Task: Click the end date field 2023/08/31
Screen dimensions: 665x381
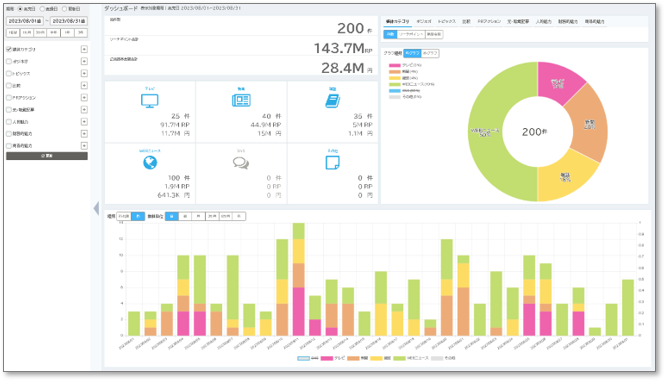Action: pos(69,21)
